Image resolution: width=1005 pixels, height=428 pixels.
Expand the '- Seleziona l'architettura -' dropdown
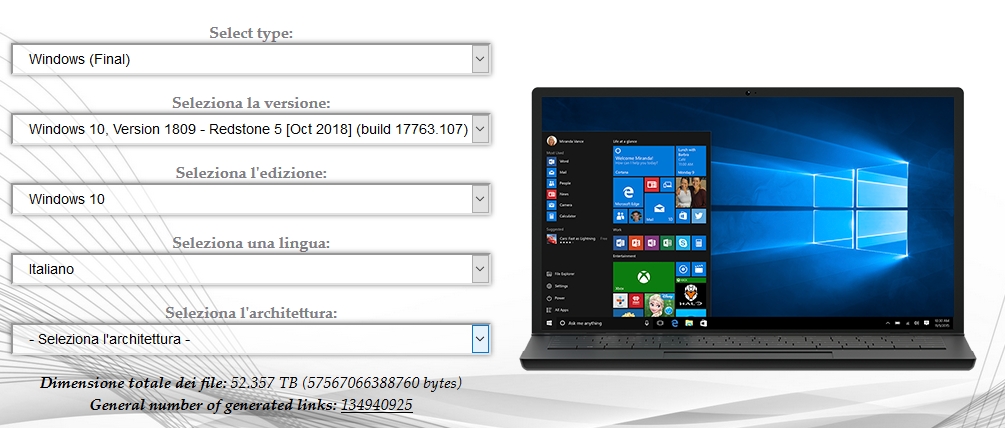click(251, 340)
